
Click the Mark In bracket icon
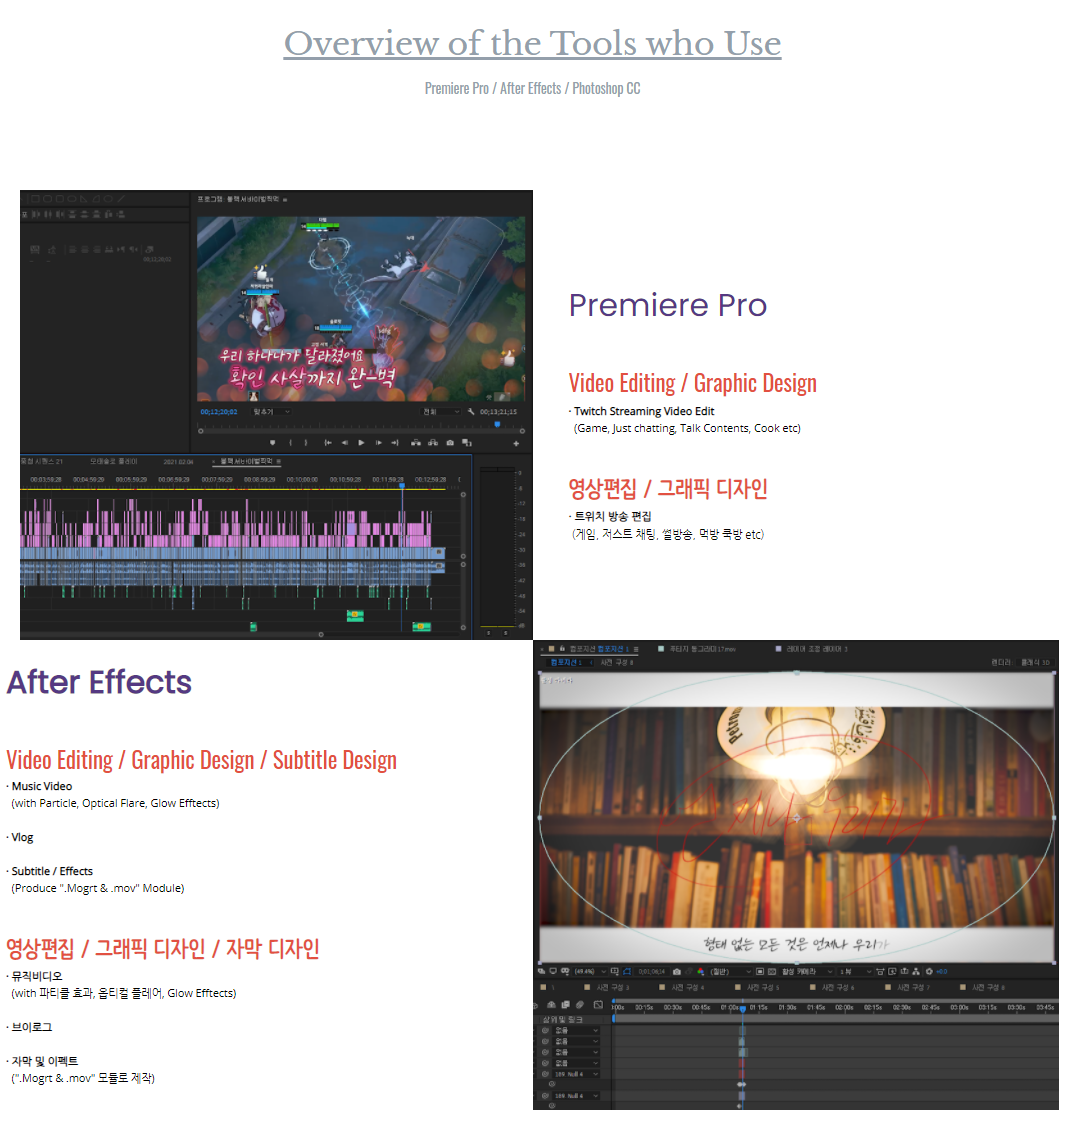[290, 443]
